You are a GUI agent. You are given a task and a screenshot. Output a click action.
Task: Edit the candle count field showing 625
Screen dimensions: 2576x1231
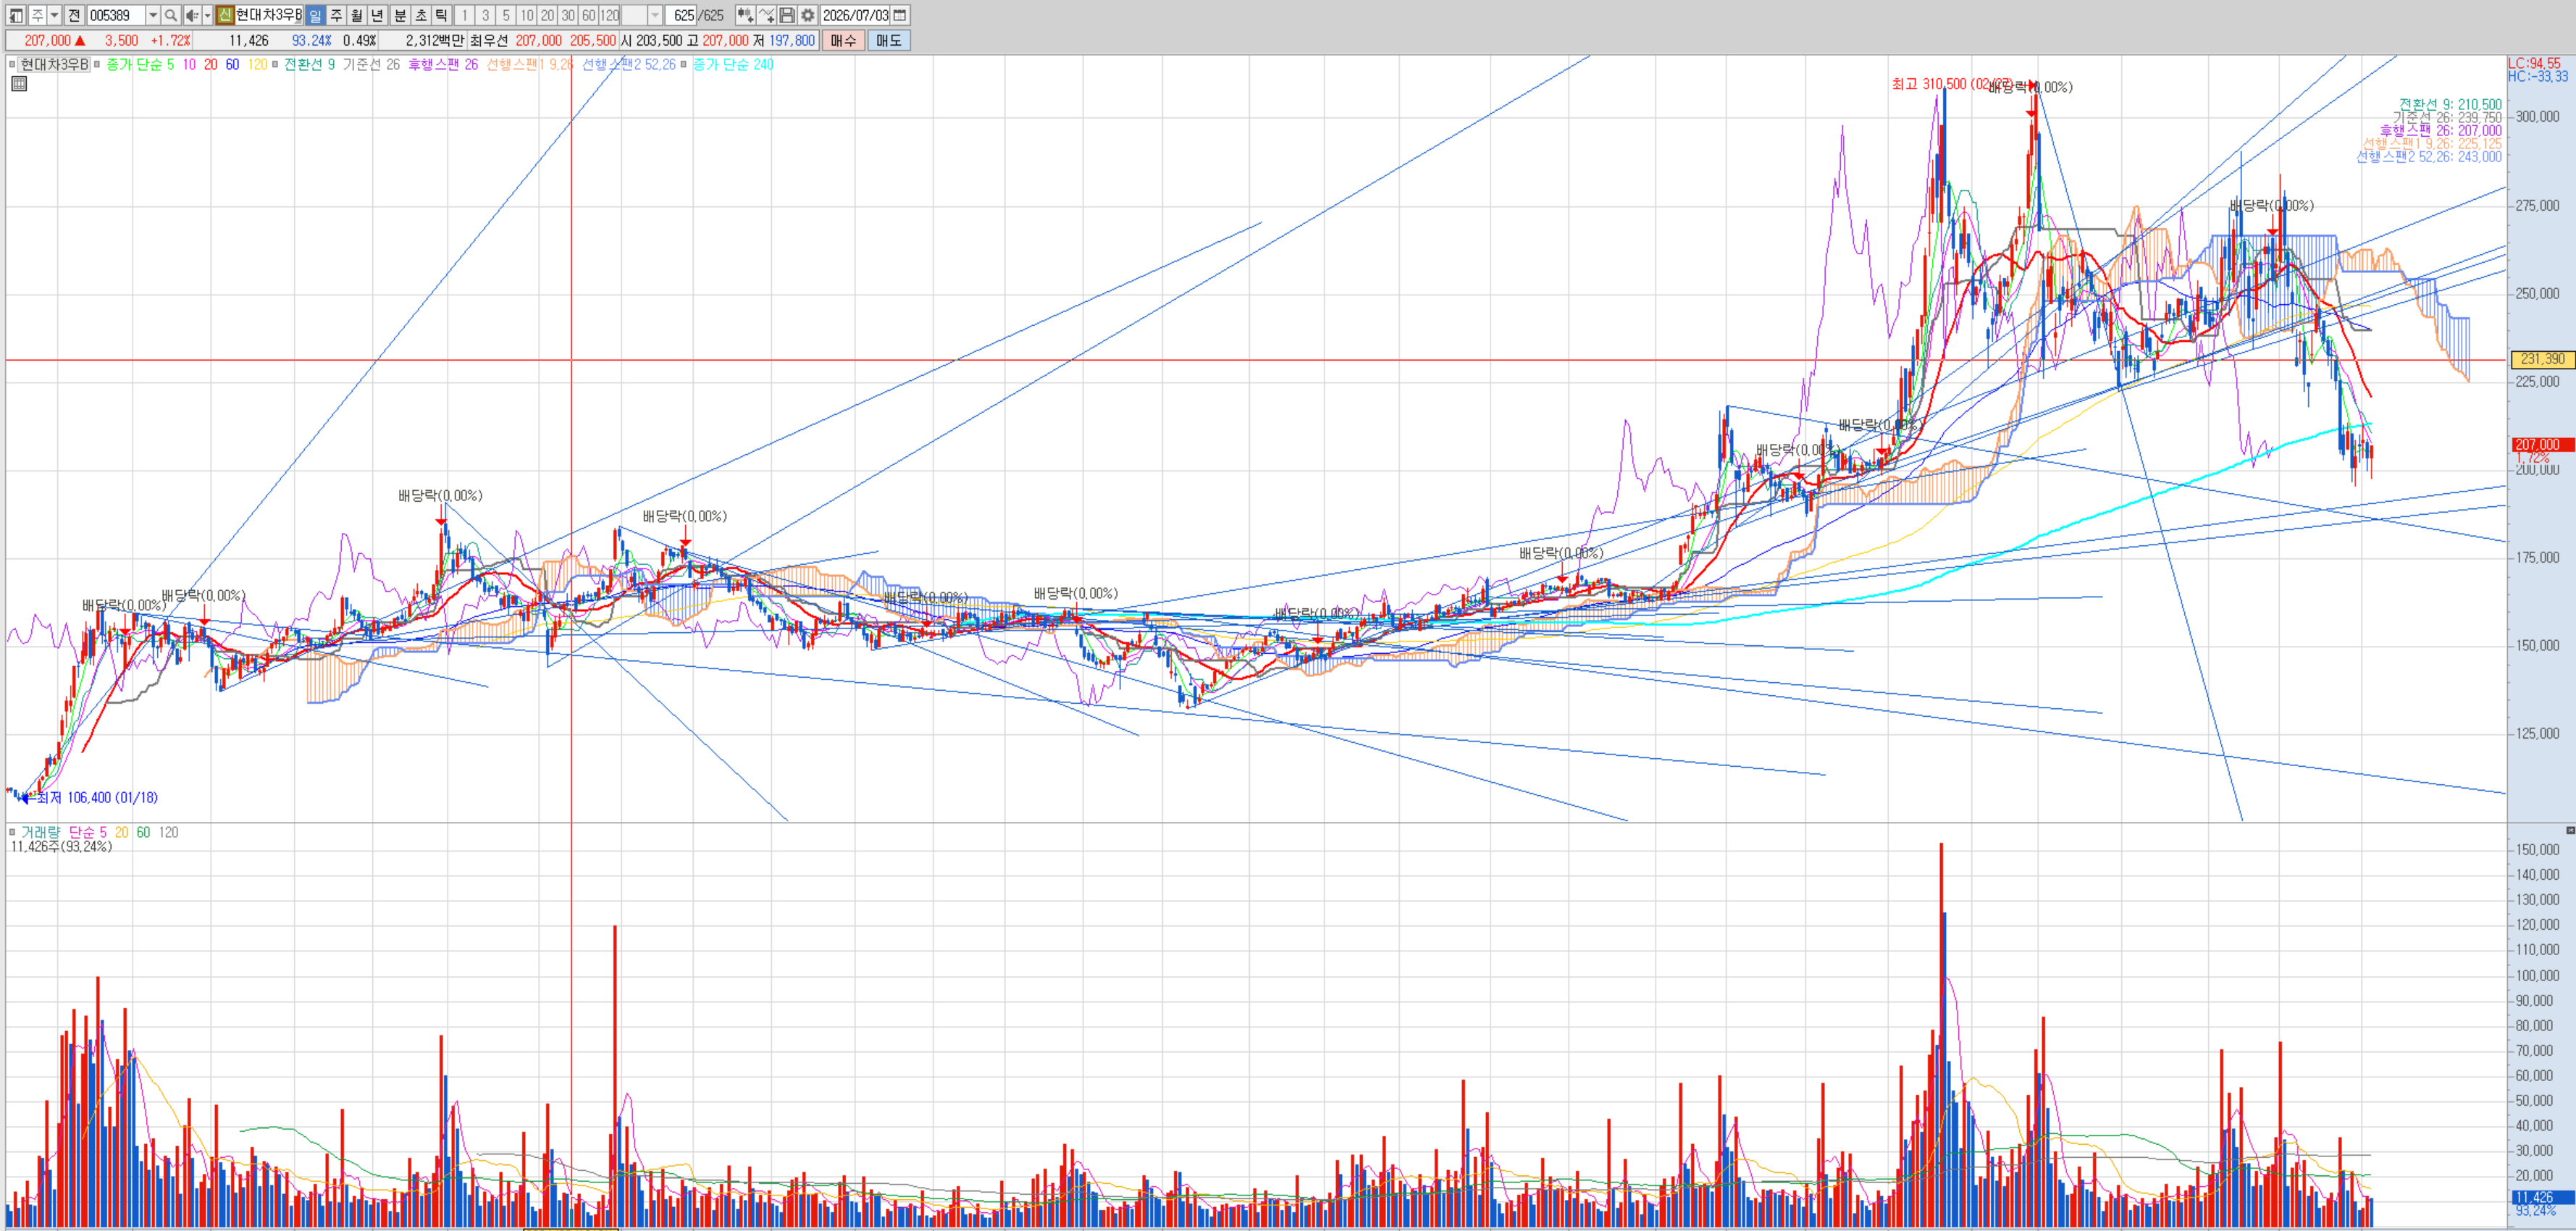682,15
